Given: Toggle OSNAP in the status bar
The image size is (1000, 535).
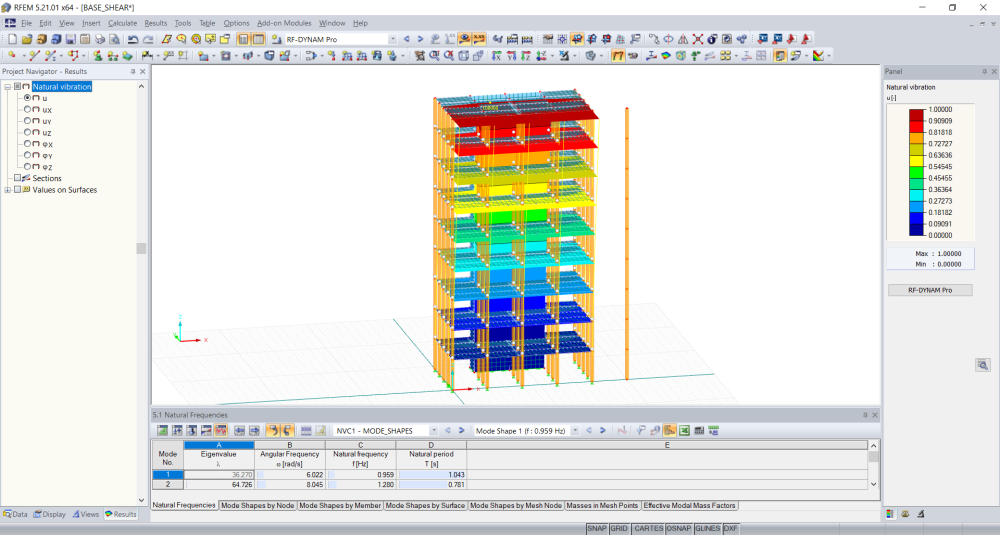Looking at the screenshot, I should point(679,529).
